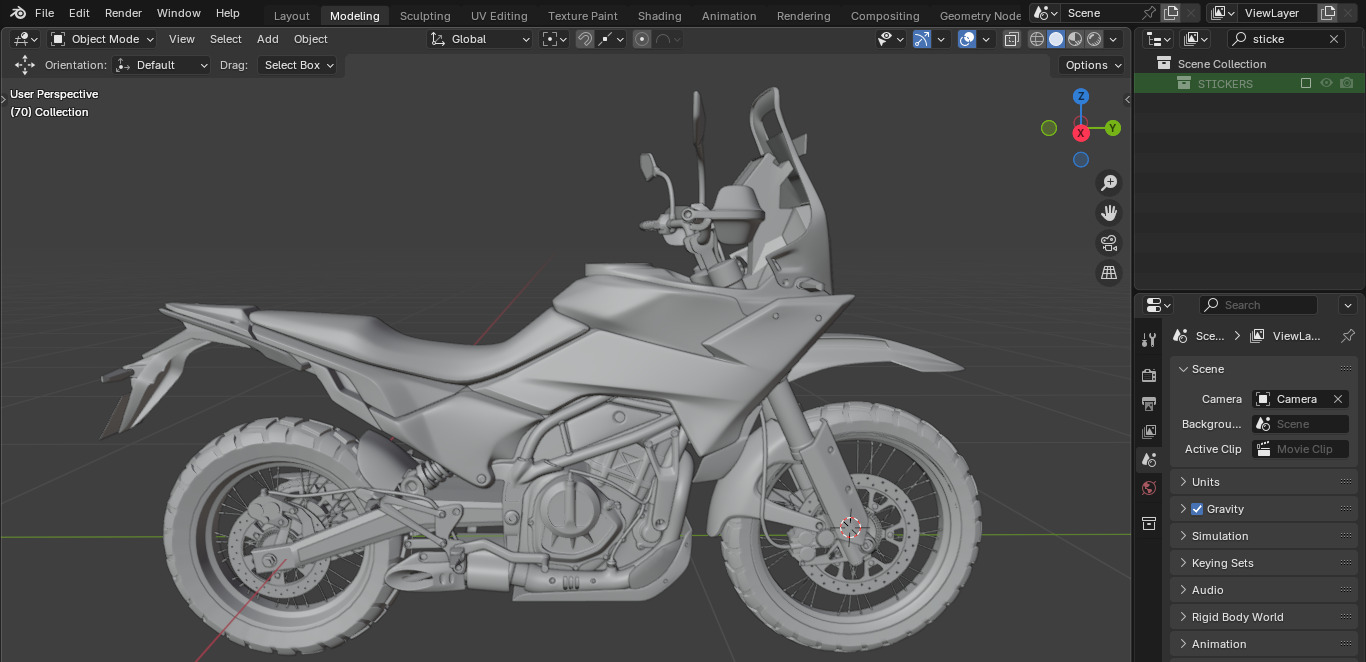Switch to solid viewport shading
The height and width of the screenshot is (662, 1366).
point(1056,39)
